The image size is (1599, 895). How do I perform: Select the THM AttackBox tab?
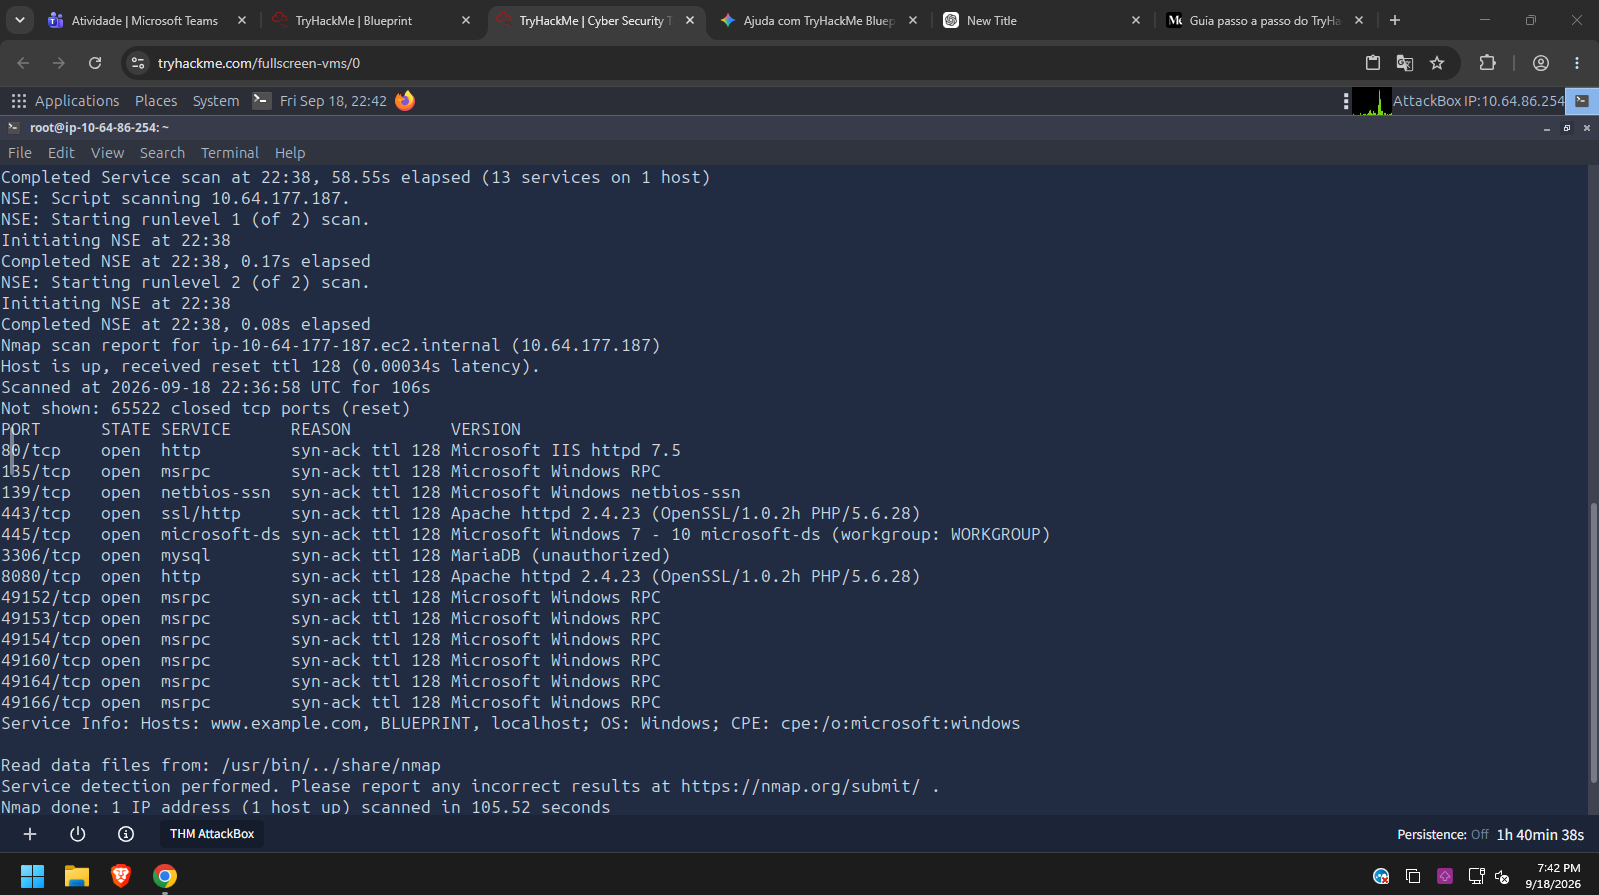click(212, 834)
